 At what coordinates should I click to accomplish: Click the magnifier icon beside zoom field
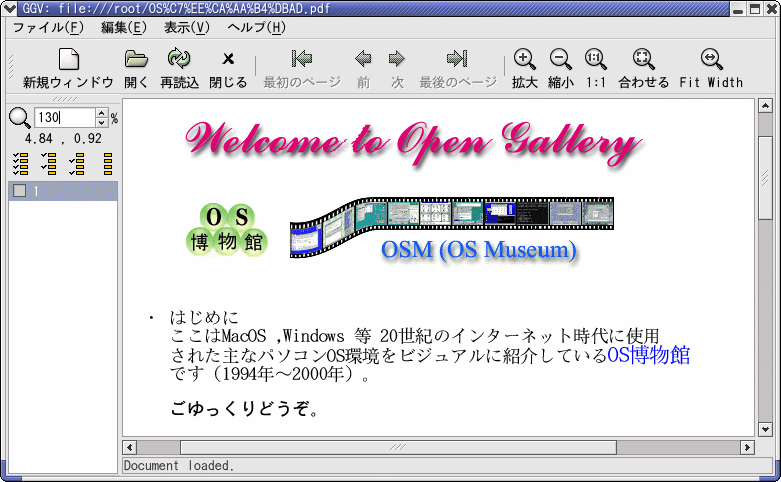(x=19, y=119)
